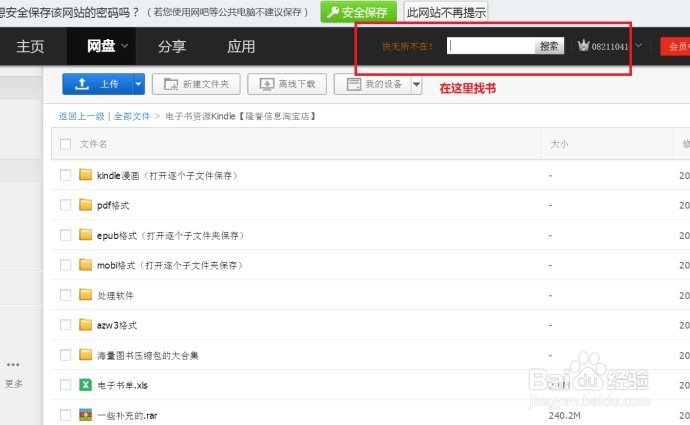Expand the 上传 dropdown arrow
This screenshot has height=425, width=690.
pyautogui.click(x=138, y=84)
